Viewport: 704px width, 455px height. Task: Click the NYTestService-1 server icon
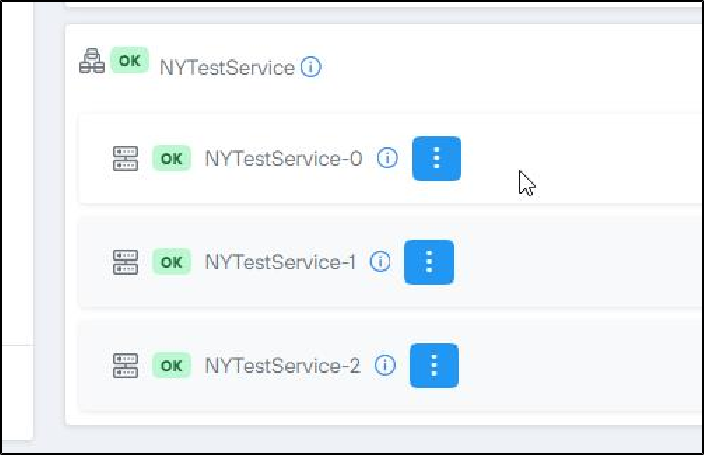coord(126,262)
